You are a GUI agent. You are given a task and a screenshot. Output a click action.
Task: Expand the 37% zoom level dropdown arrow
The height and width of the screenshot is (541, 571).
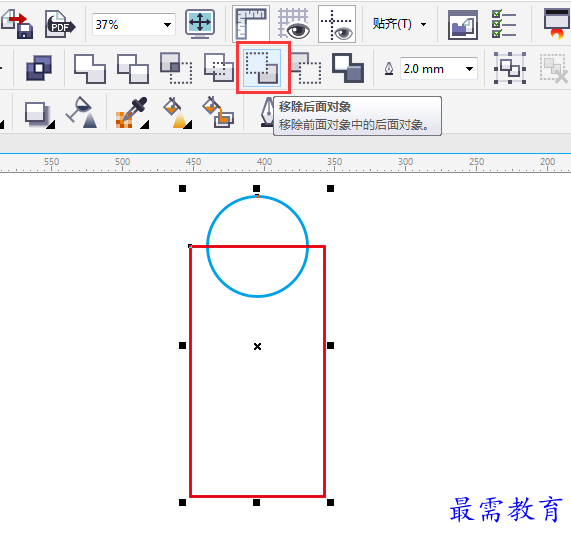point(167,24)
